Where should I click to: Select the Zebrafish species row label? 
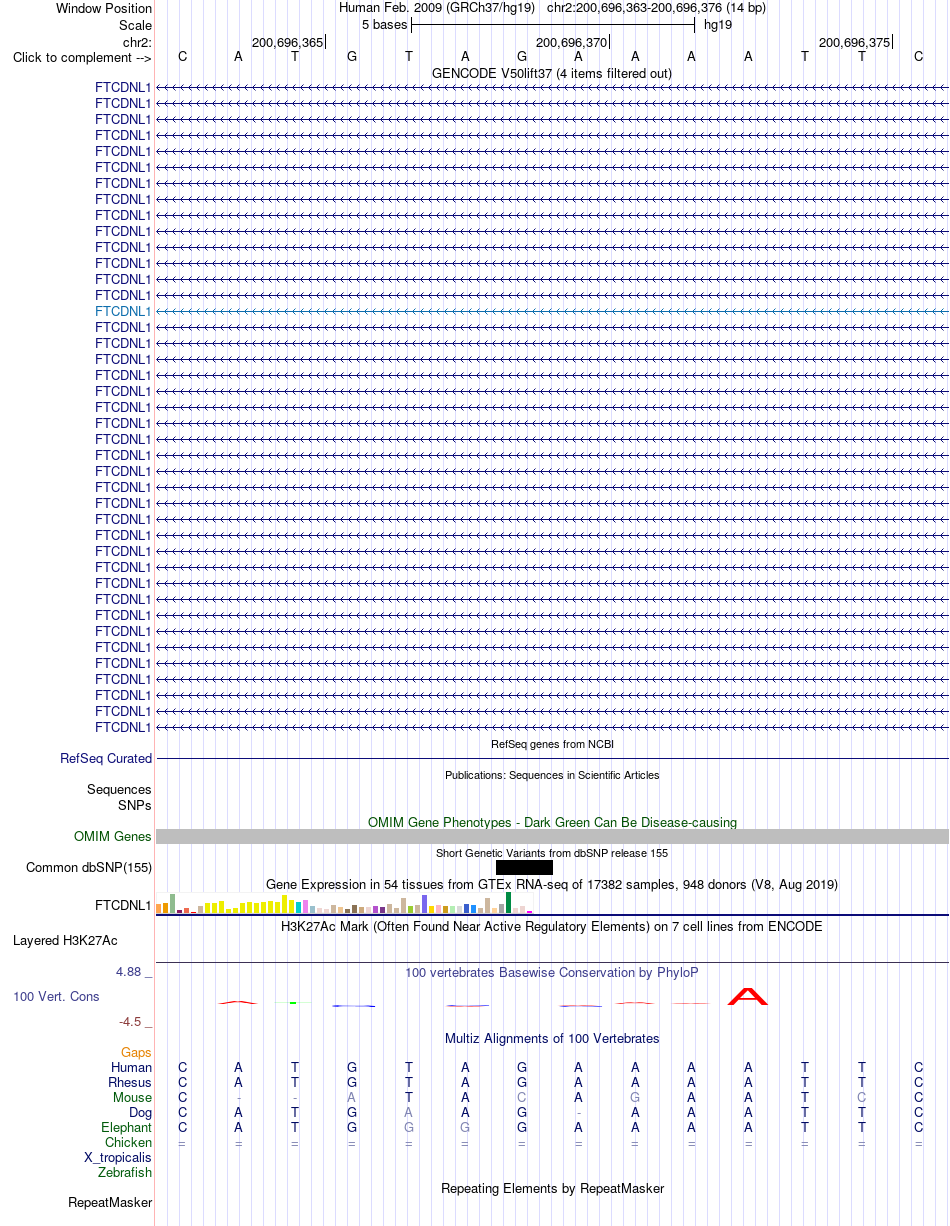coord(125,1173)
